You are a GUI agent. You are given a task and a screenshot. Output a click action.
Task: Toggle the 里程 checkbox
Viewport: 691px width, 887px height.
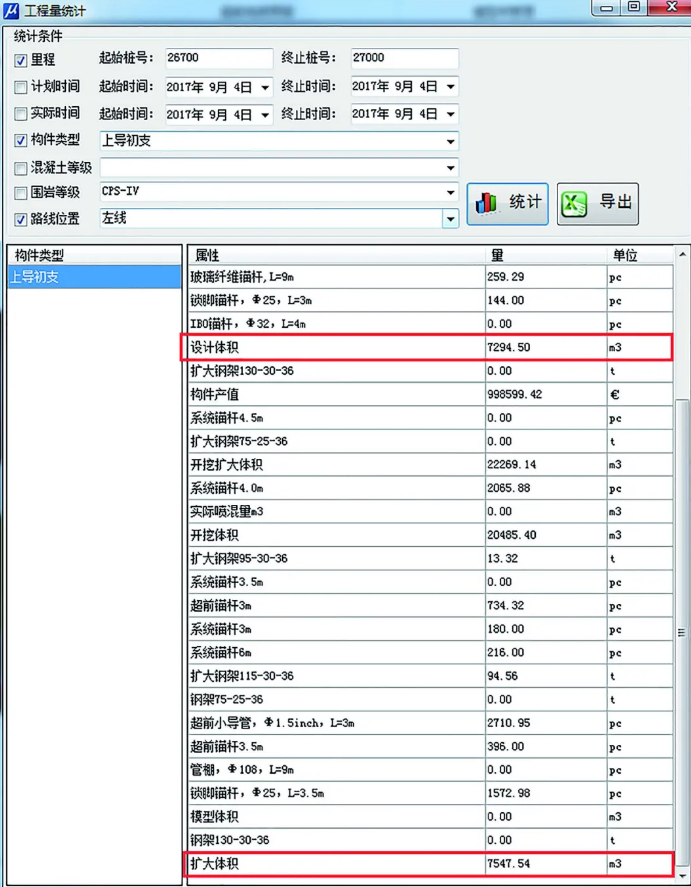coord(20,60)
